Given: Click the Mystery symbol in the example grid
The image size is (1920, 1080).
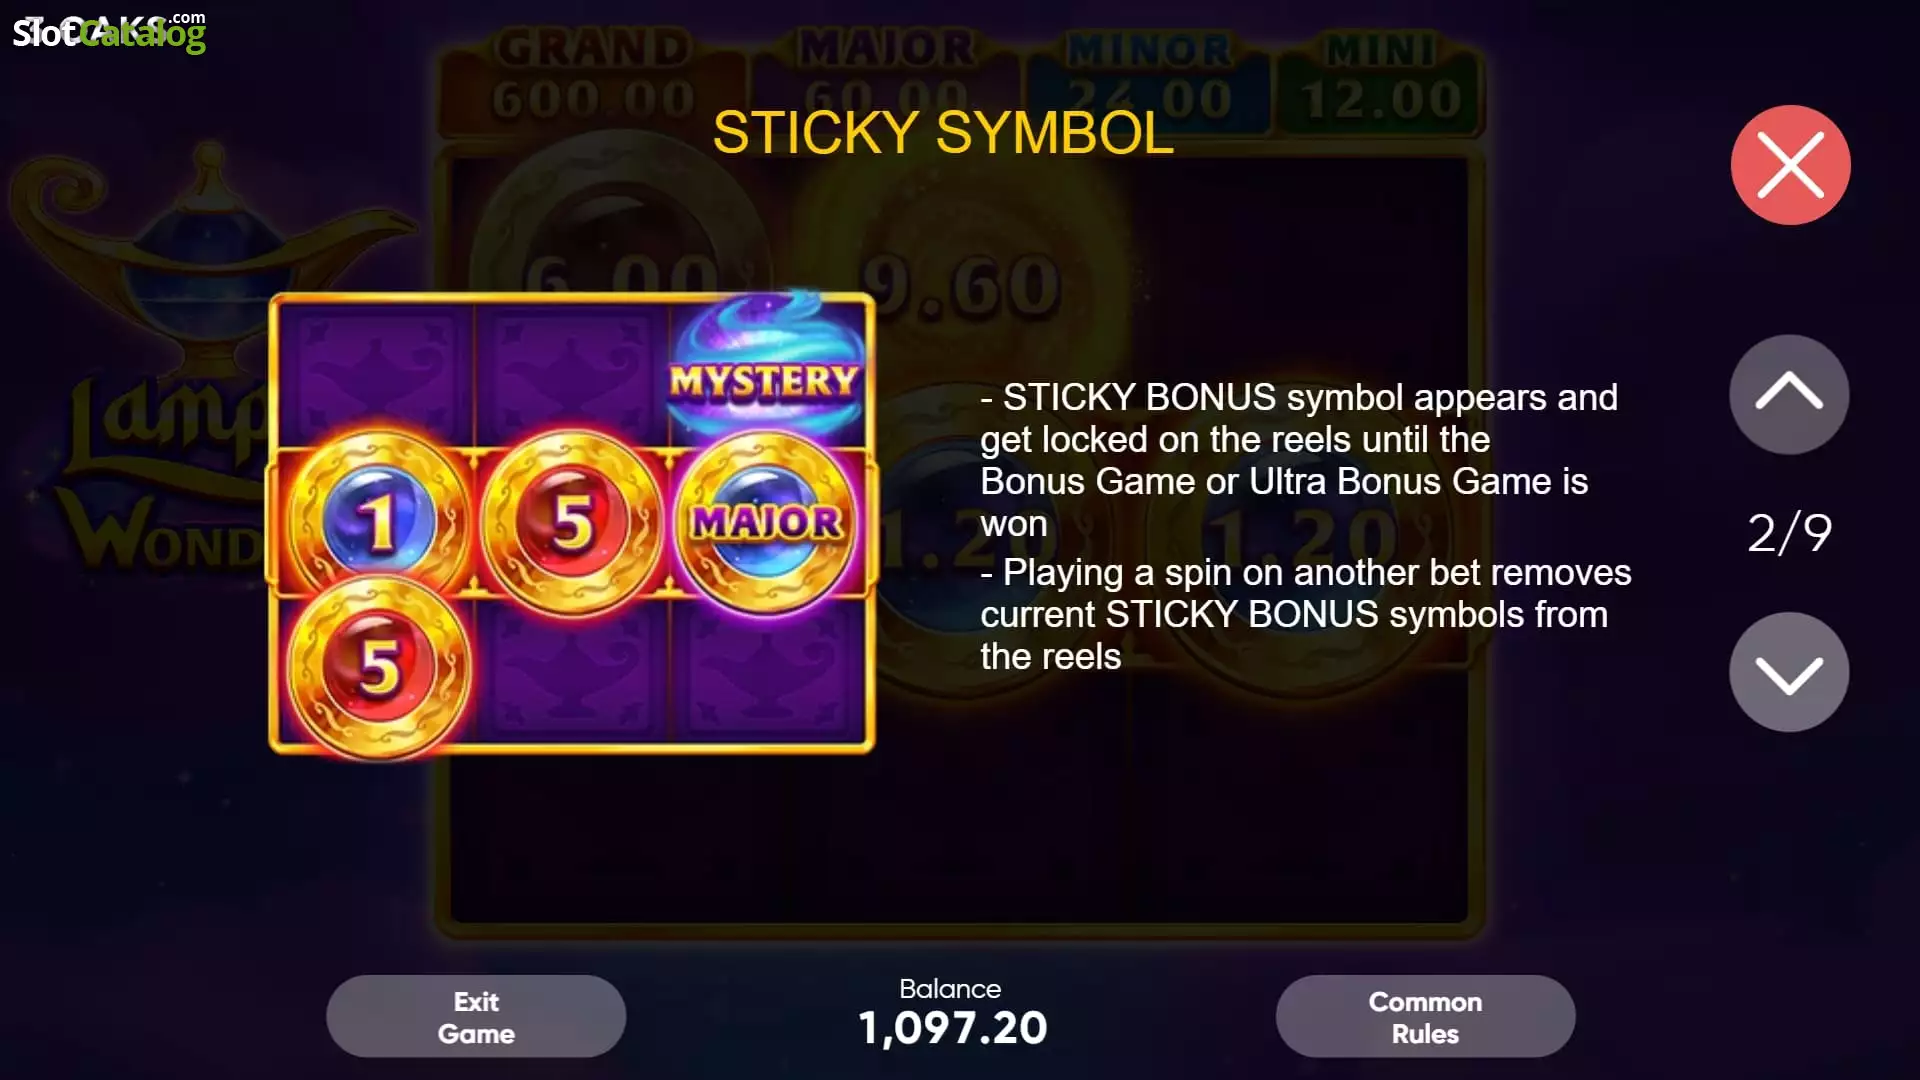Looking at the screenshot, I should pos(765,368).
